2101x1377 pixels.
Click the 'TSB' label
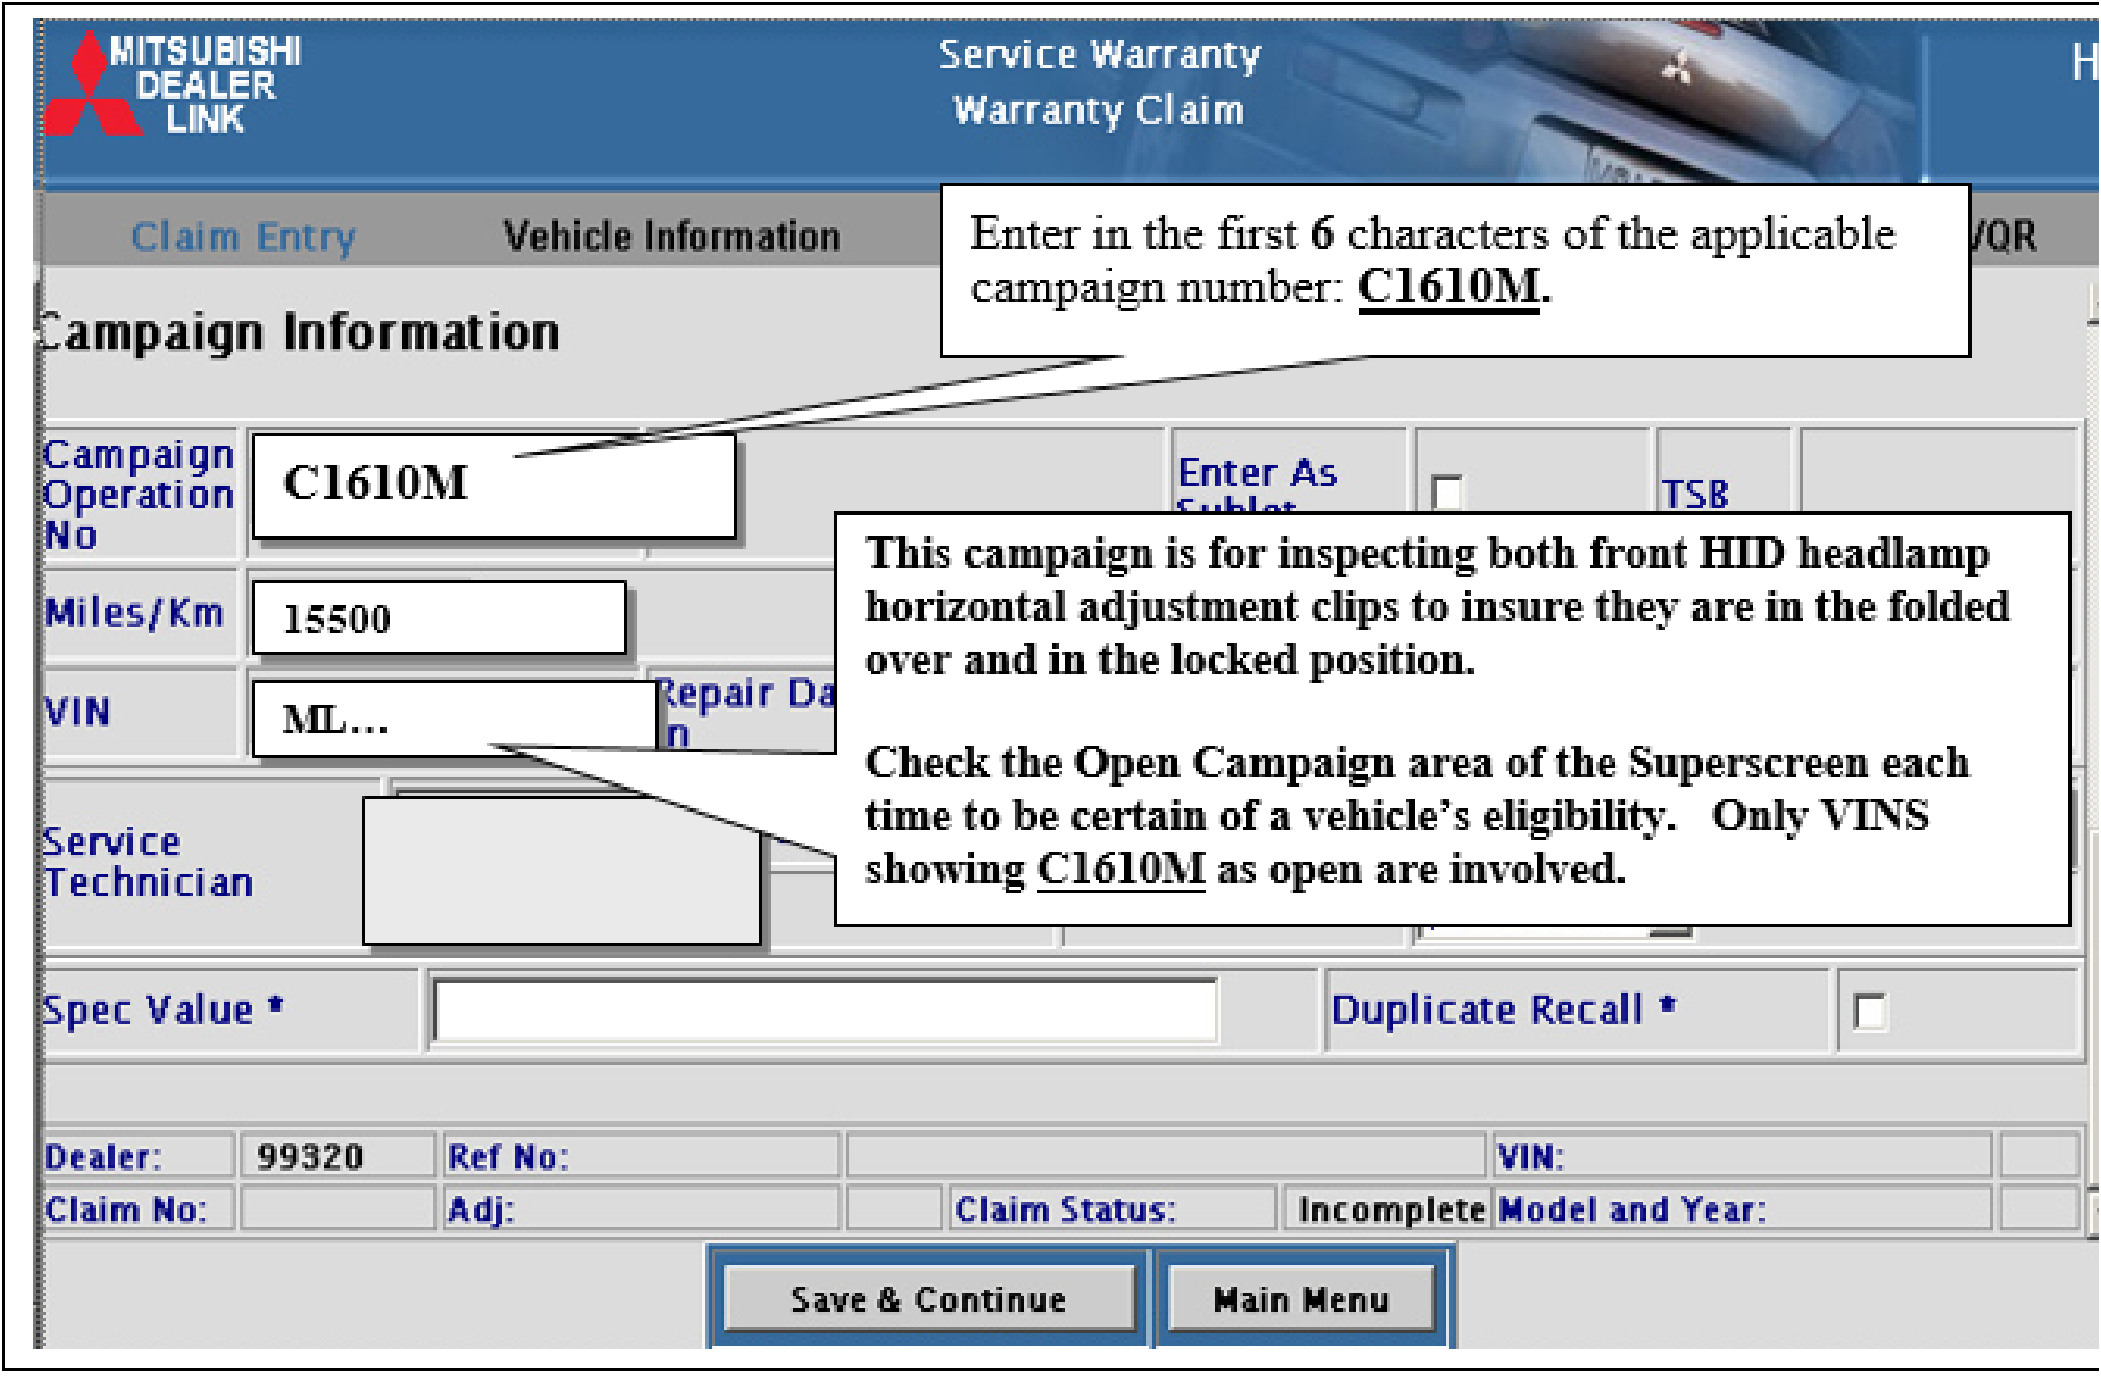[1695, 494]
